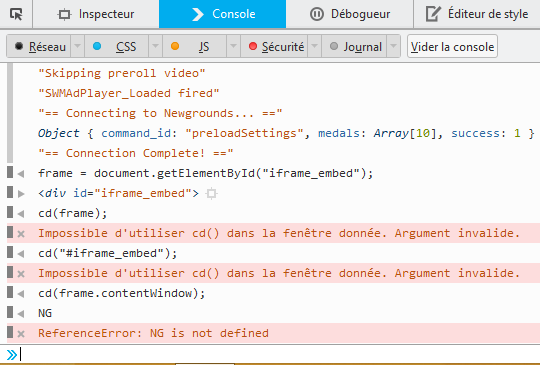Click the cd("#iframe_embed"); input line
This screenshot has height=365, width=540.
tap(107, 253)
